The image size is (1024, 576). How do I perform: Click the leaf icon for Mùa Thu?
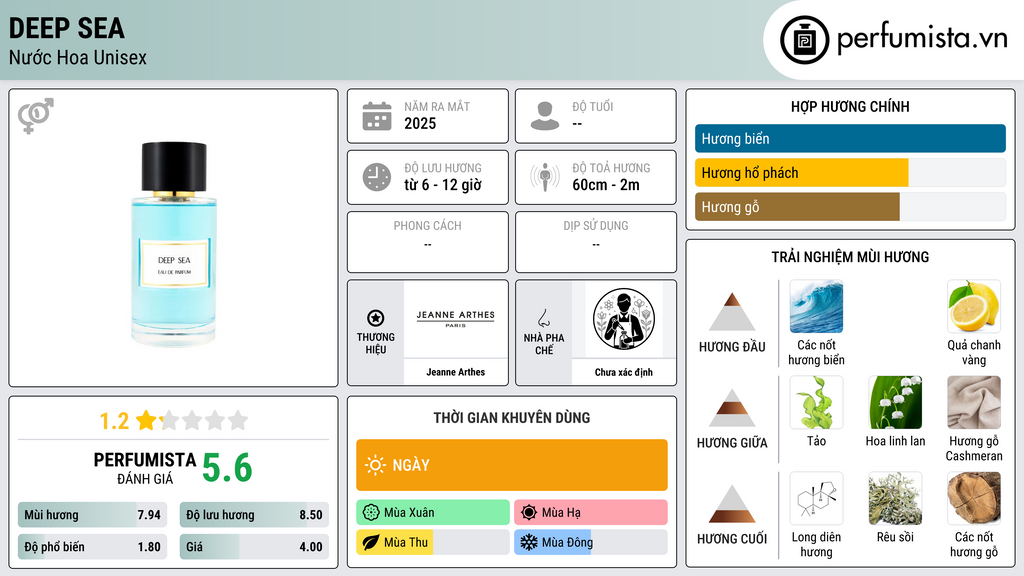371,542
